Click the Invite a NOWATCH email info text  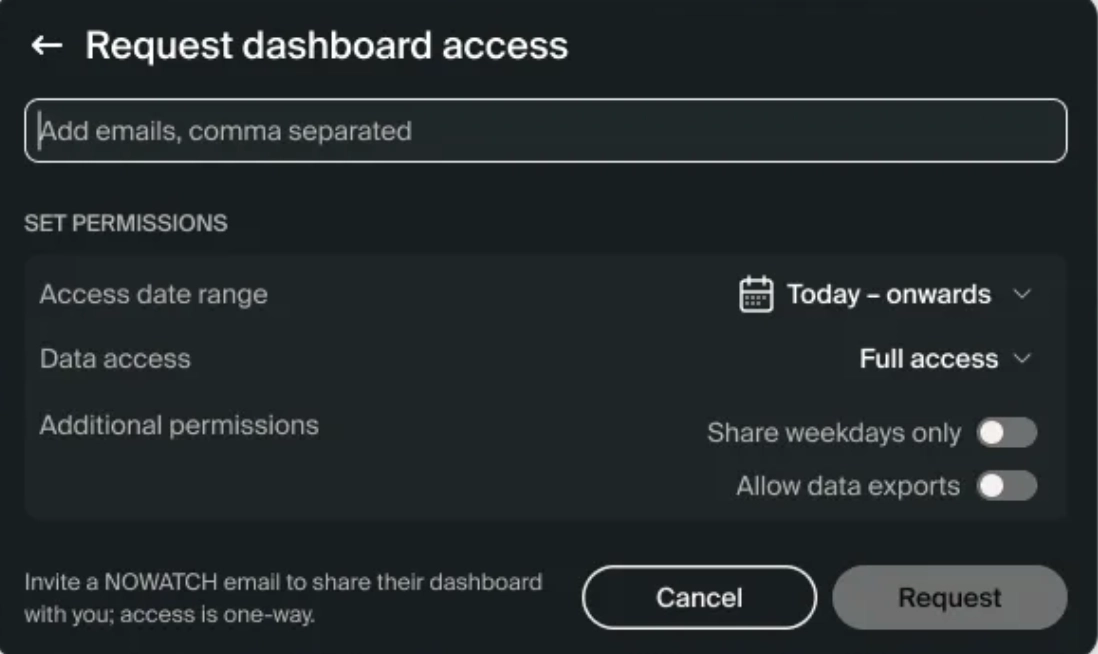[x=283, y=598]
